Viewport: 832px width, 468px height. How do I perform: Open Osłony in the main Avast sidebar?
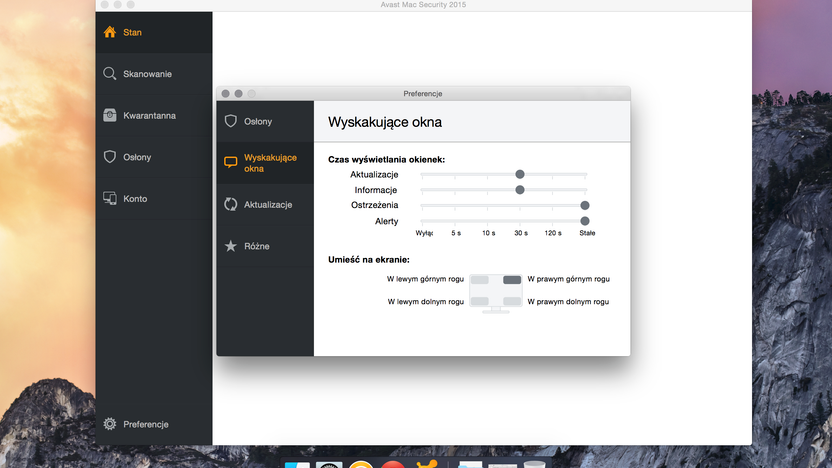[x=154, y=157]
